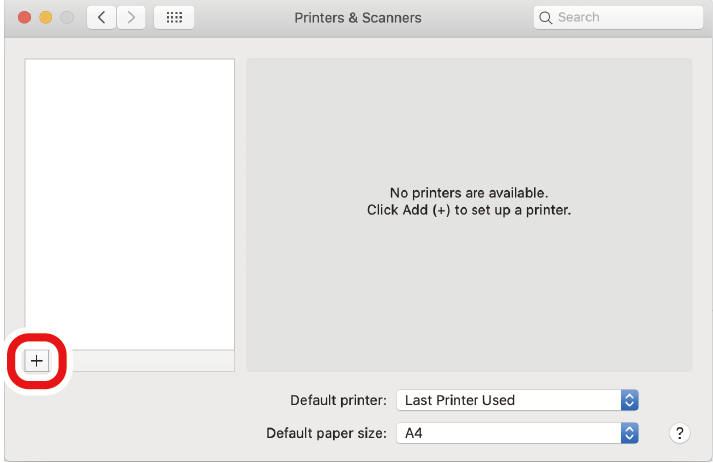Go back with the left arrow
Viewport: 713px width, 463px height.
[102, 17]
